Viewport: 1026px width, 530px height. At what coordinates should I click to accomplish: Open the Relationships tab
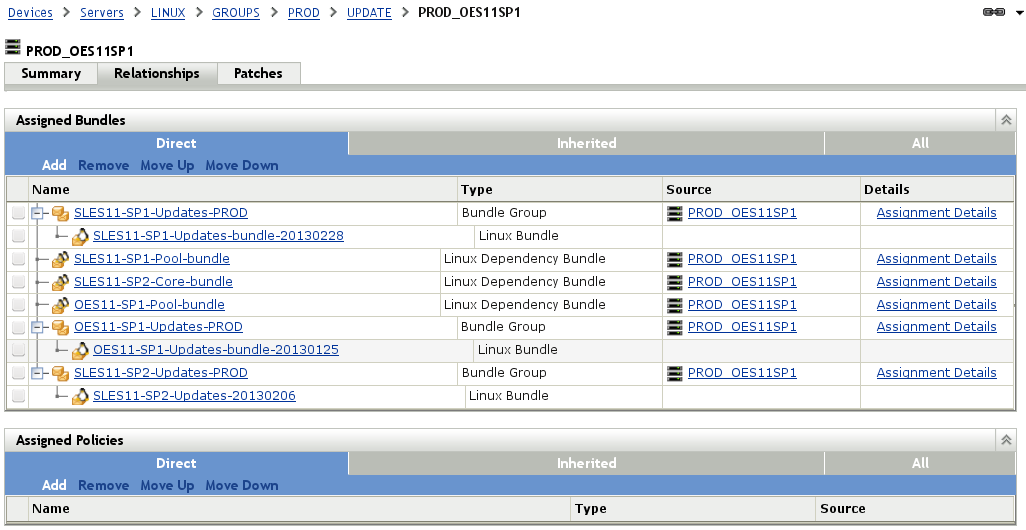(x=157, y=73)
